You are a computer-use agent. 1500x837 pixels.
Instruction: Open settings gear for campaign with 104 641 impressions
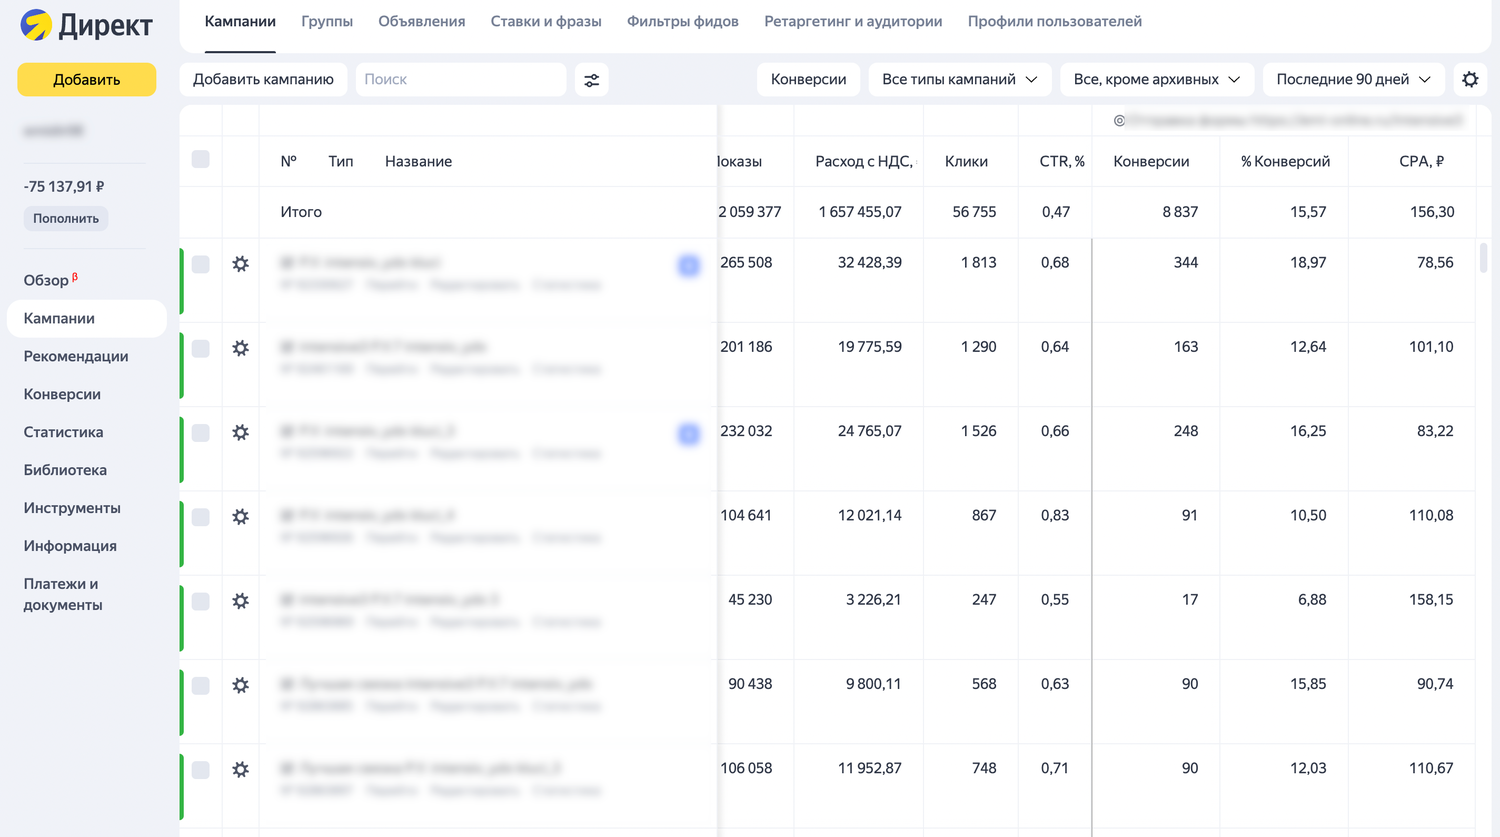(x=241, y=517)
